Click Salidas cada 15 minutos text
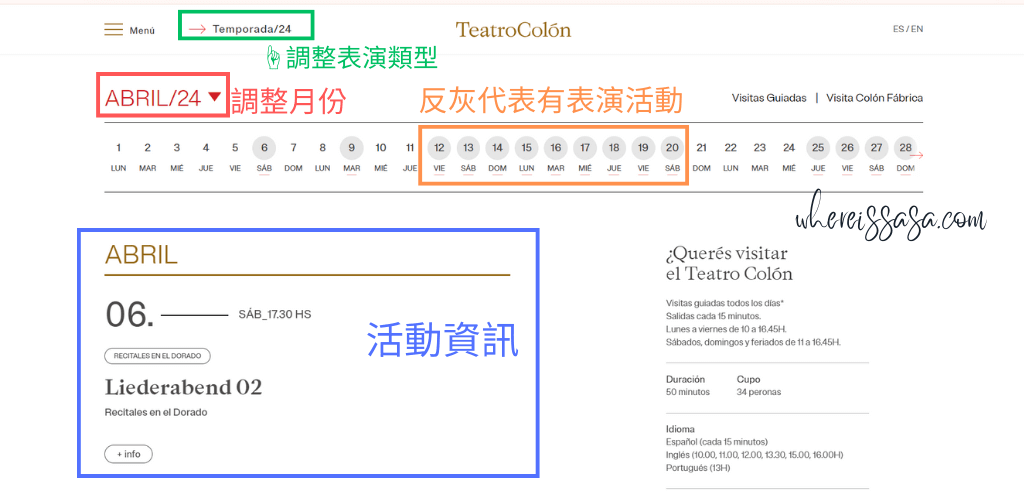 pos(713,316)
